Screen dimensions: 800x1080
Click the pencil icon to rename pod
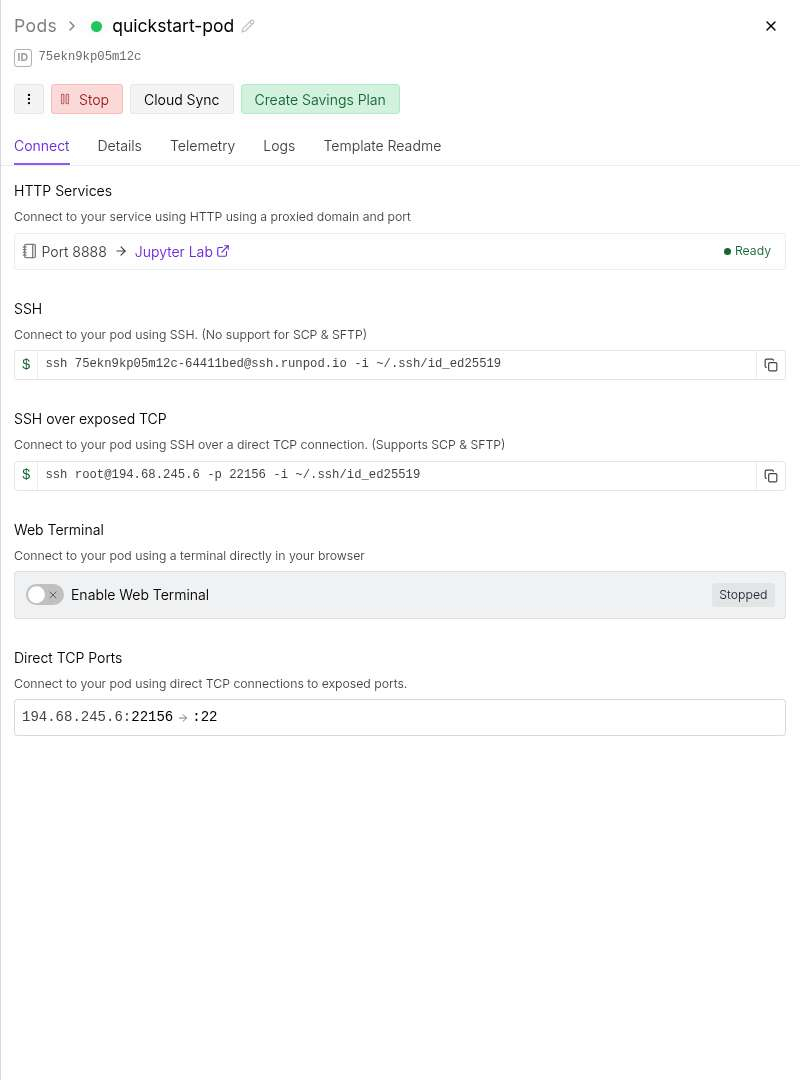pyautogui.click(x=248, y=26)
